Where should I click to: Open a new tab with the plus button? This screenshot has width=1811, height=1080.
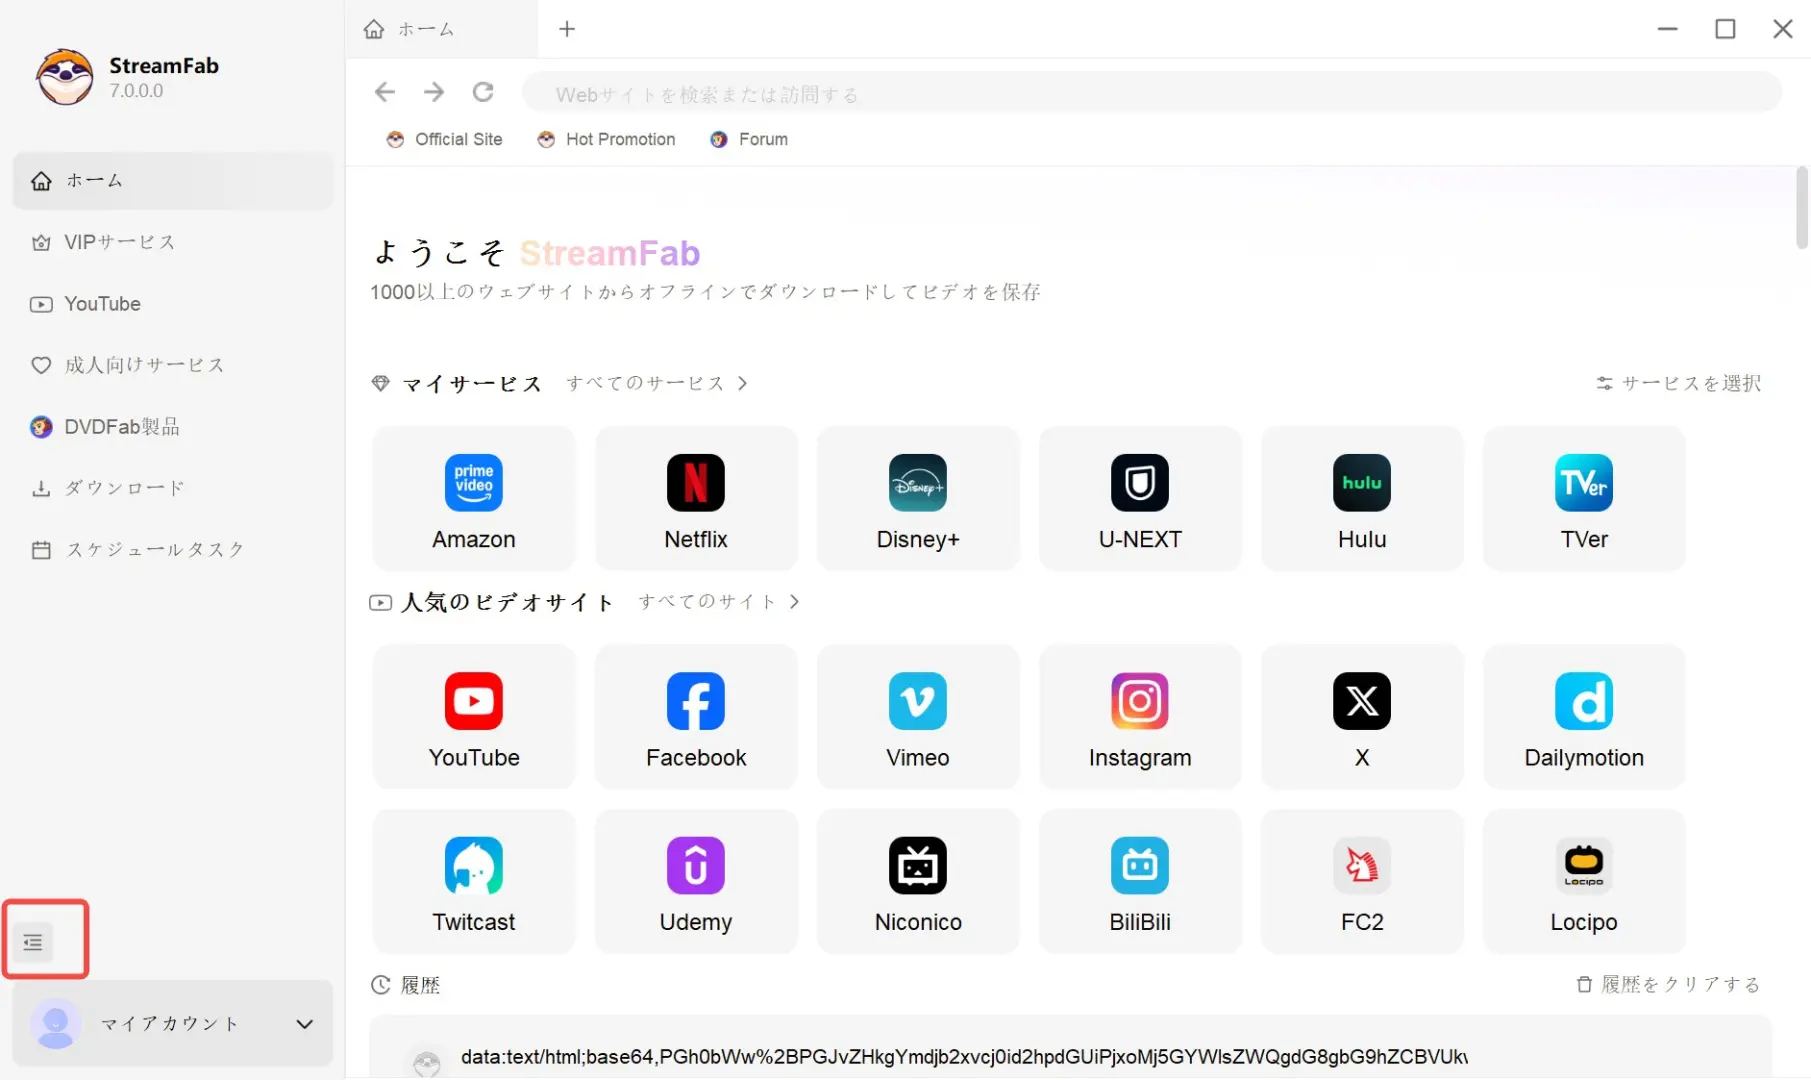coord(567,29)
